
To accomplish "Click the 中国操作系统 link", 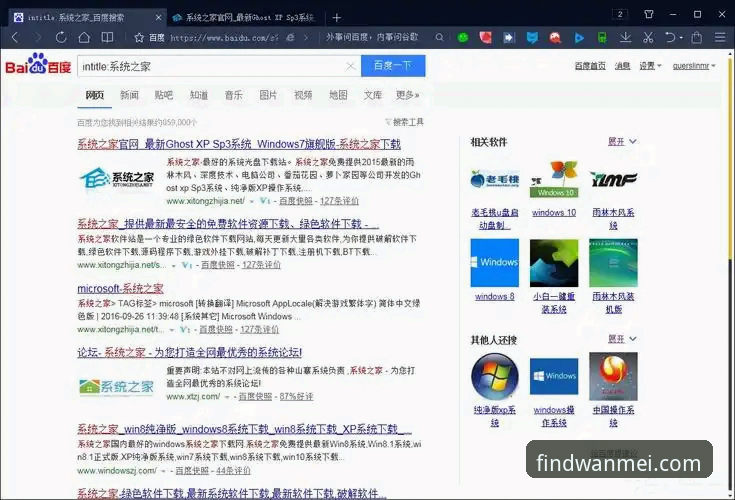I will tap(613, 416).
